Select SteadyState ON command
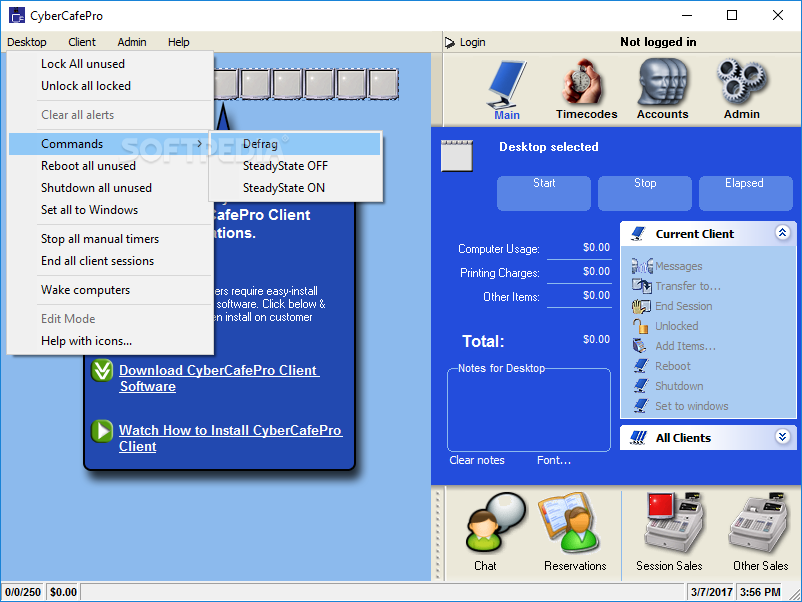Viewport: 802px width, 602px height. pos(296,188)
